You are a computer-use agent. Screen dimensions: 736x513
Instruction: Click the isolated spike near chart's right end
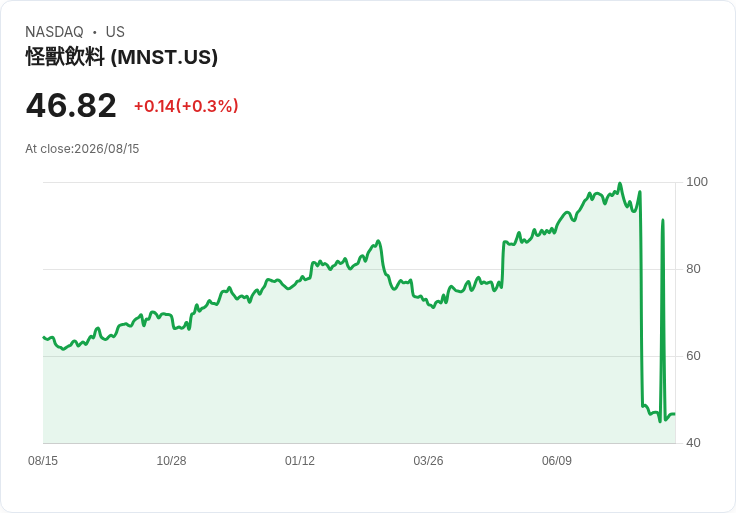click(662, 221)
